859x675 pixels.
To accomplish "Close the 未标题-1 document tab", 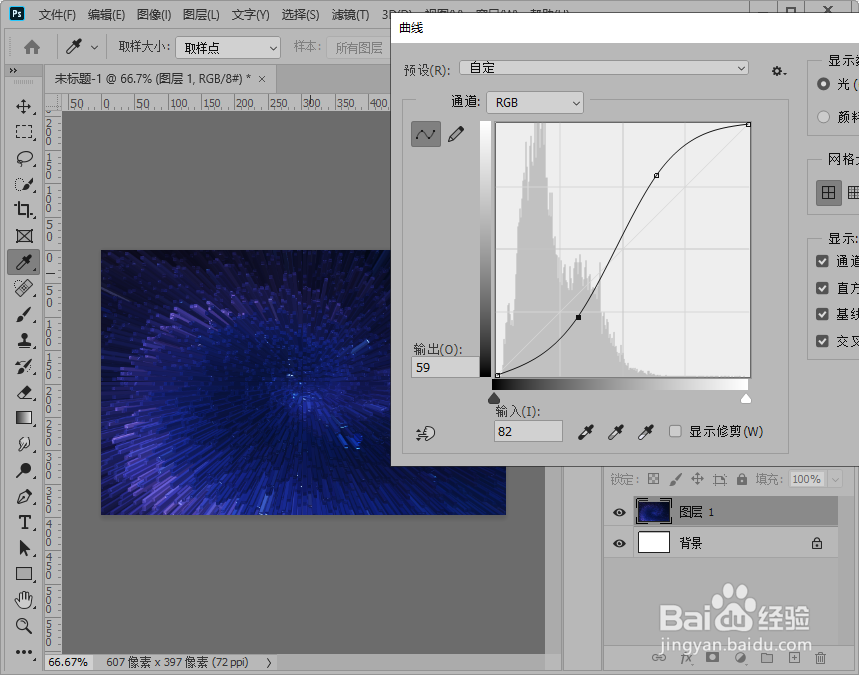I will (262, 79).
